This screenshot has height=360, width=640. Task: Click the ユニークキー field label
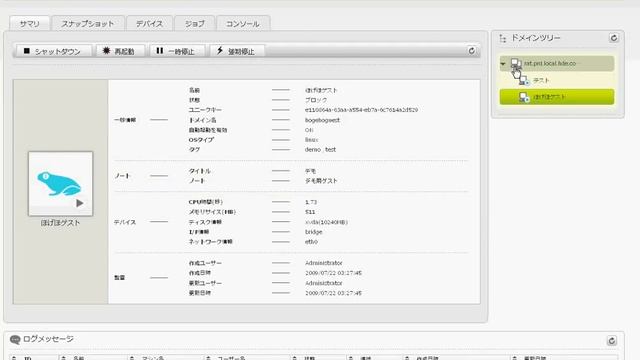coord(205,110)
